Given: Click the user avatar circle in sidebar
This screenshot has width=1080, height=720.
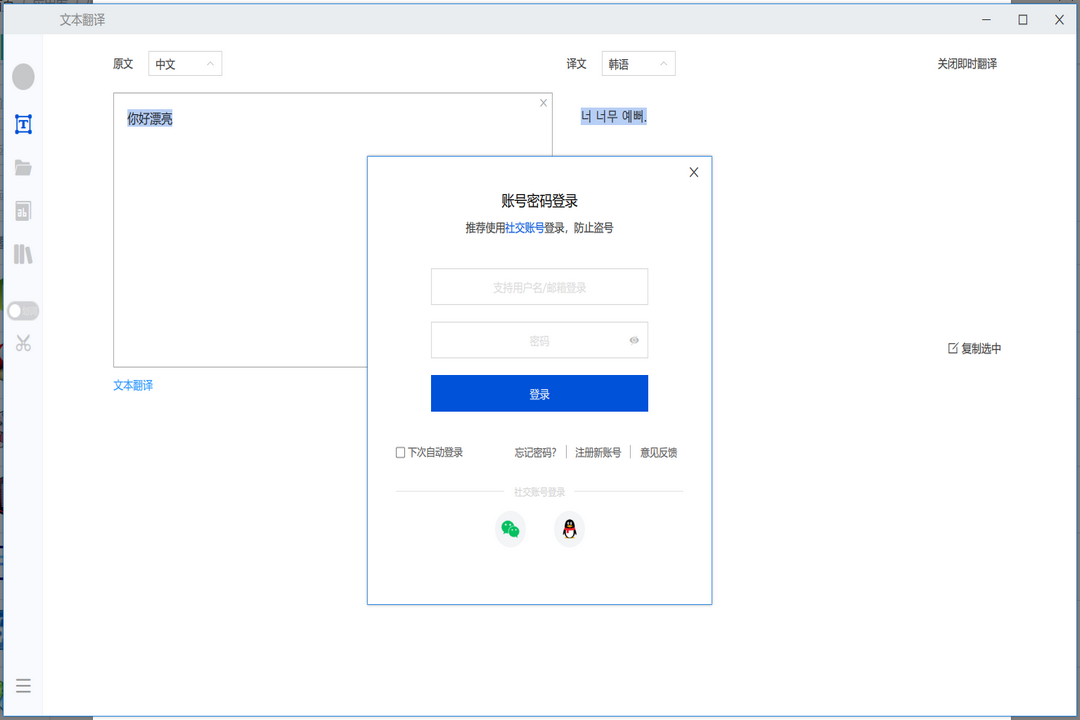Looking at the screenshot, I should (x=23, y=77).
